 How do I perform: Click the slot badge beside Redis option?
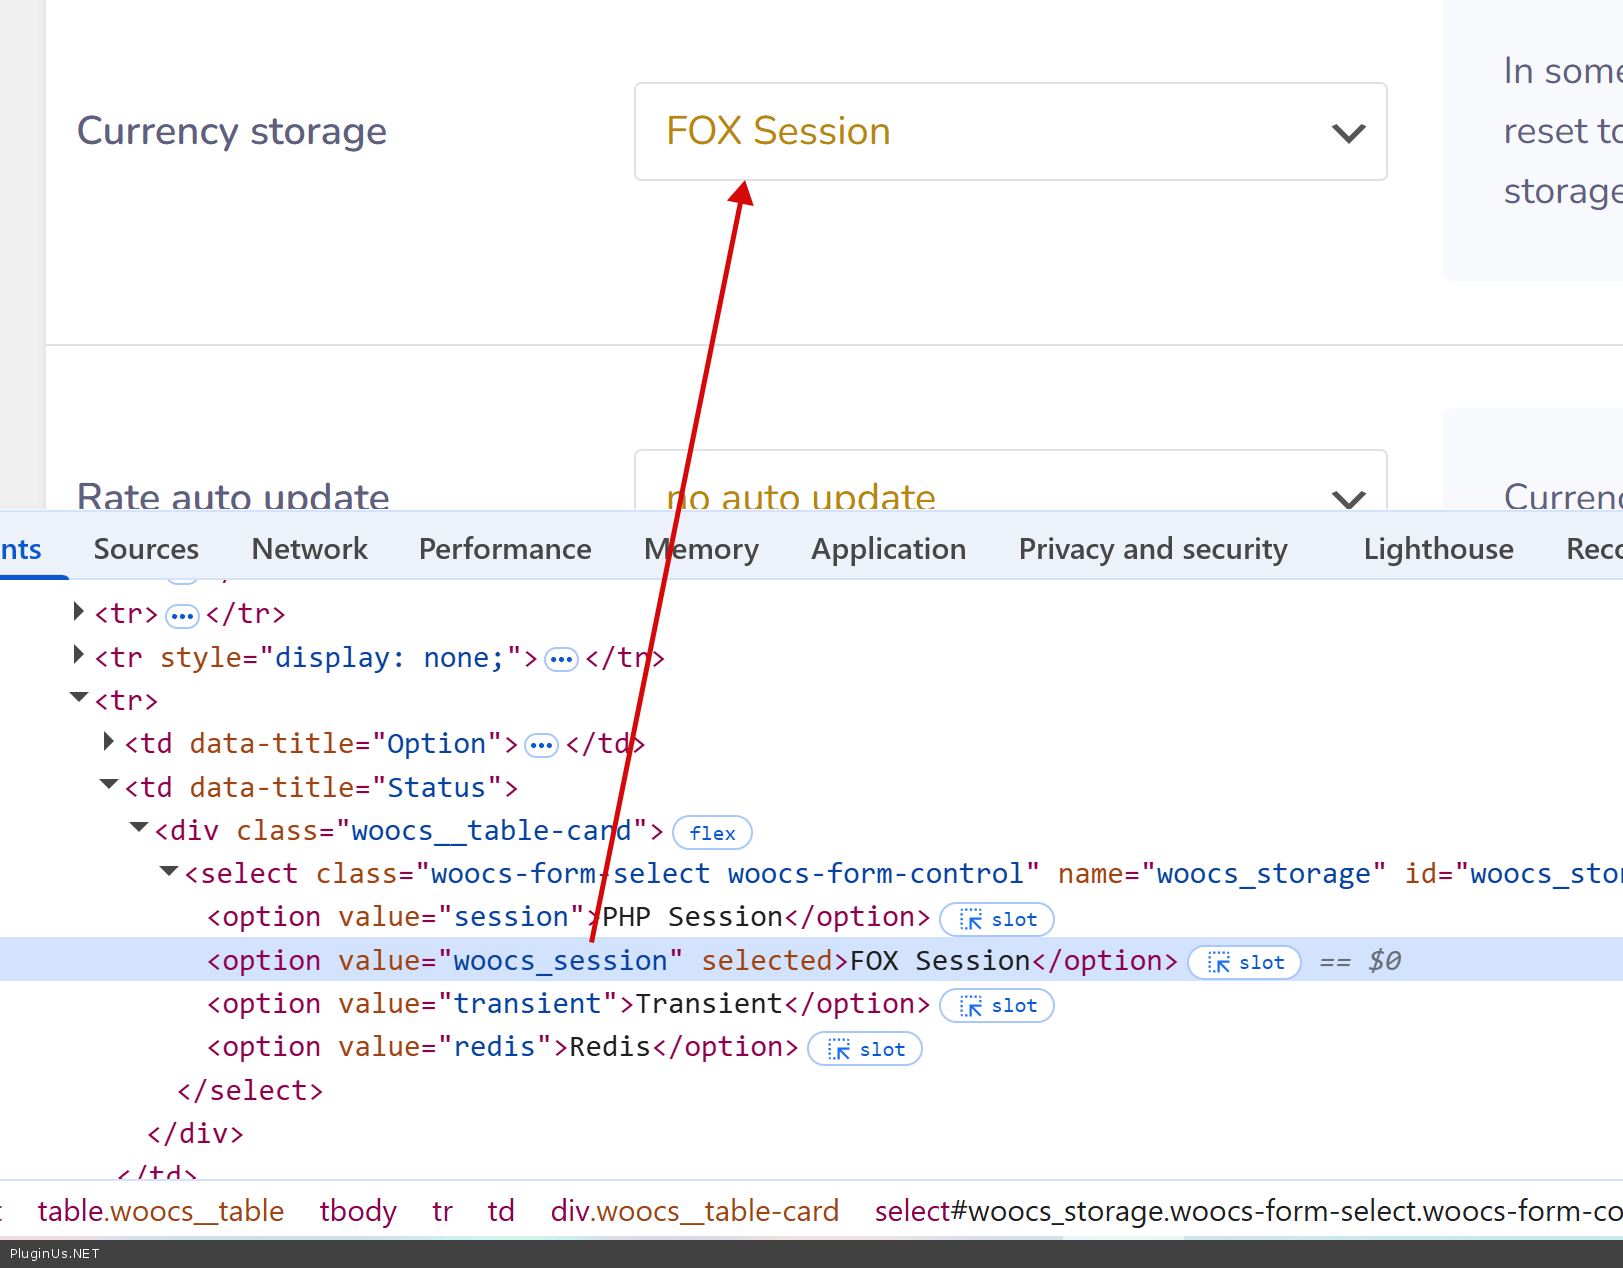(x=864, y=1049)
